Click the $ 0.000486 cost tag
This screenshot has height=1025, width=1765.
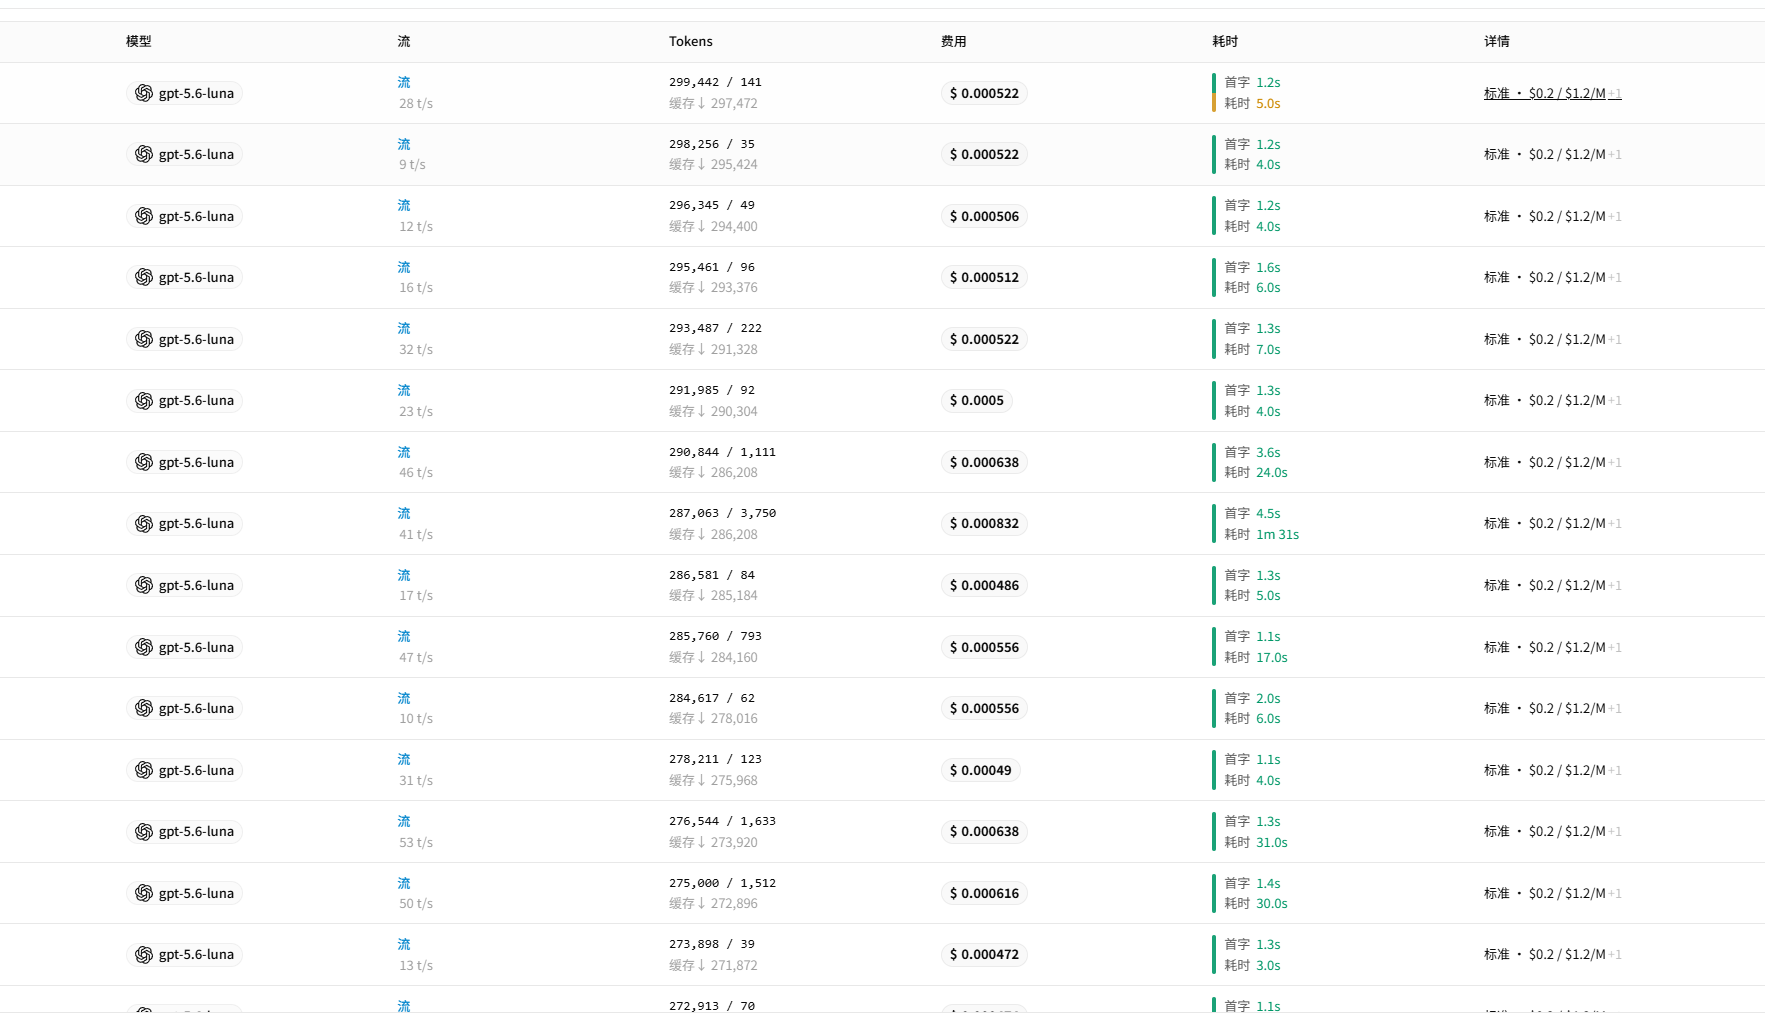(x=984, y=585)
